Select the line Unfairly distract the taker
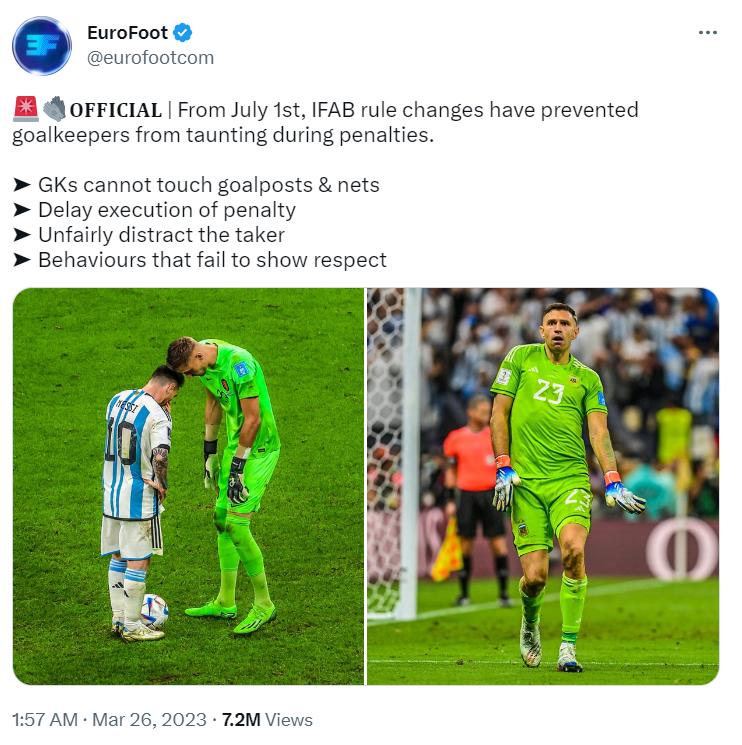 coord(162,235)
